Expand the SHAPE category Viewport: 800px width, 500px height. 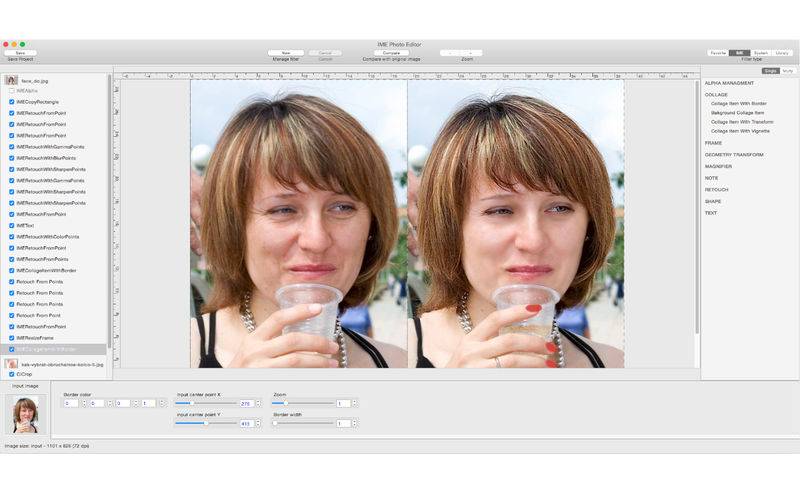click(713, 202)
